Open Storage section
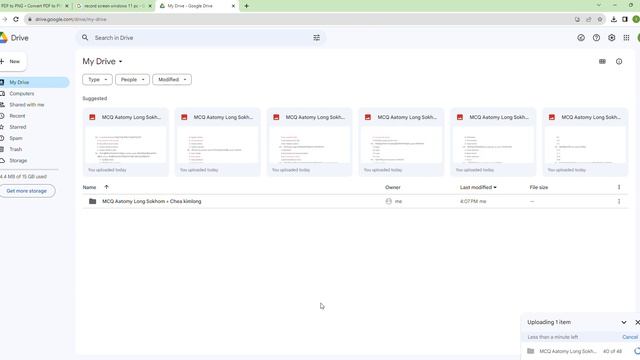The width and height of the screenshot is (640, 360). tap(18, 160)
